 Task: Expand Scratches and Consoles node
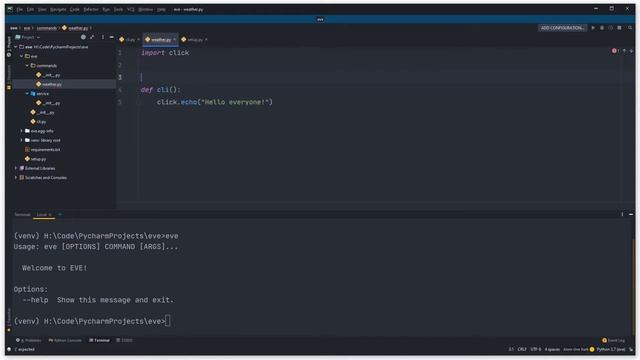[16, 178]
